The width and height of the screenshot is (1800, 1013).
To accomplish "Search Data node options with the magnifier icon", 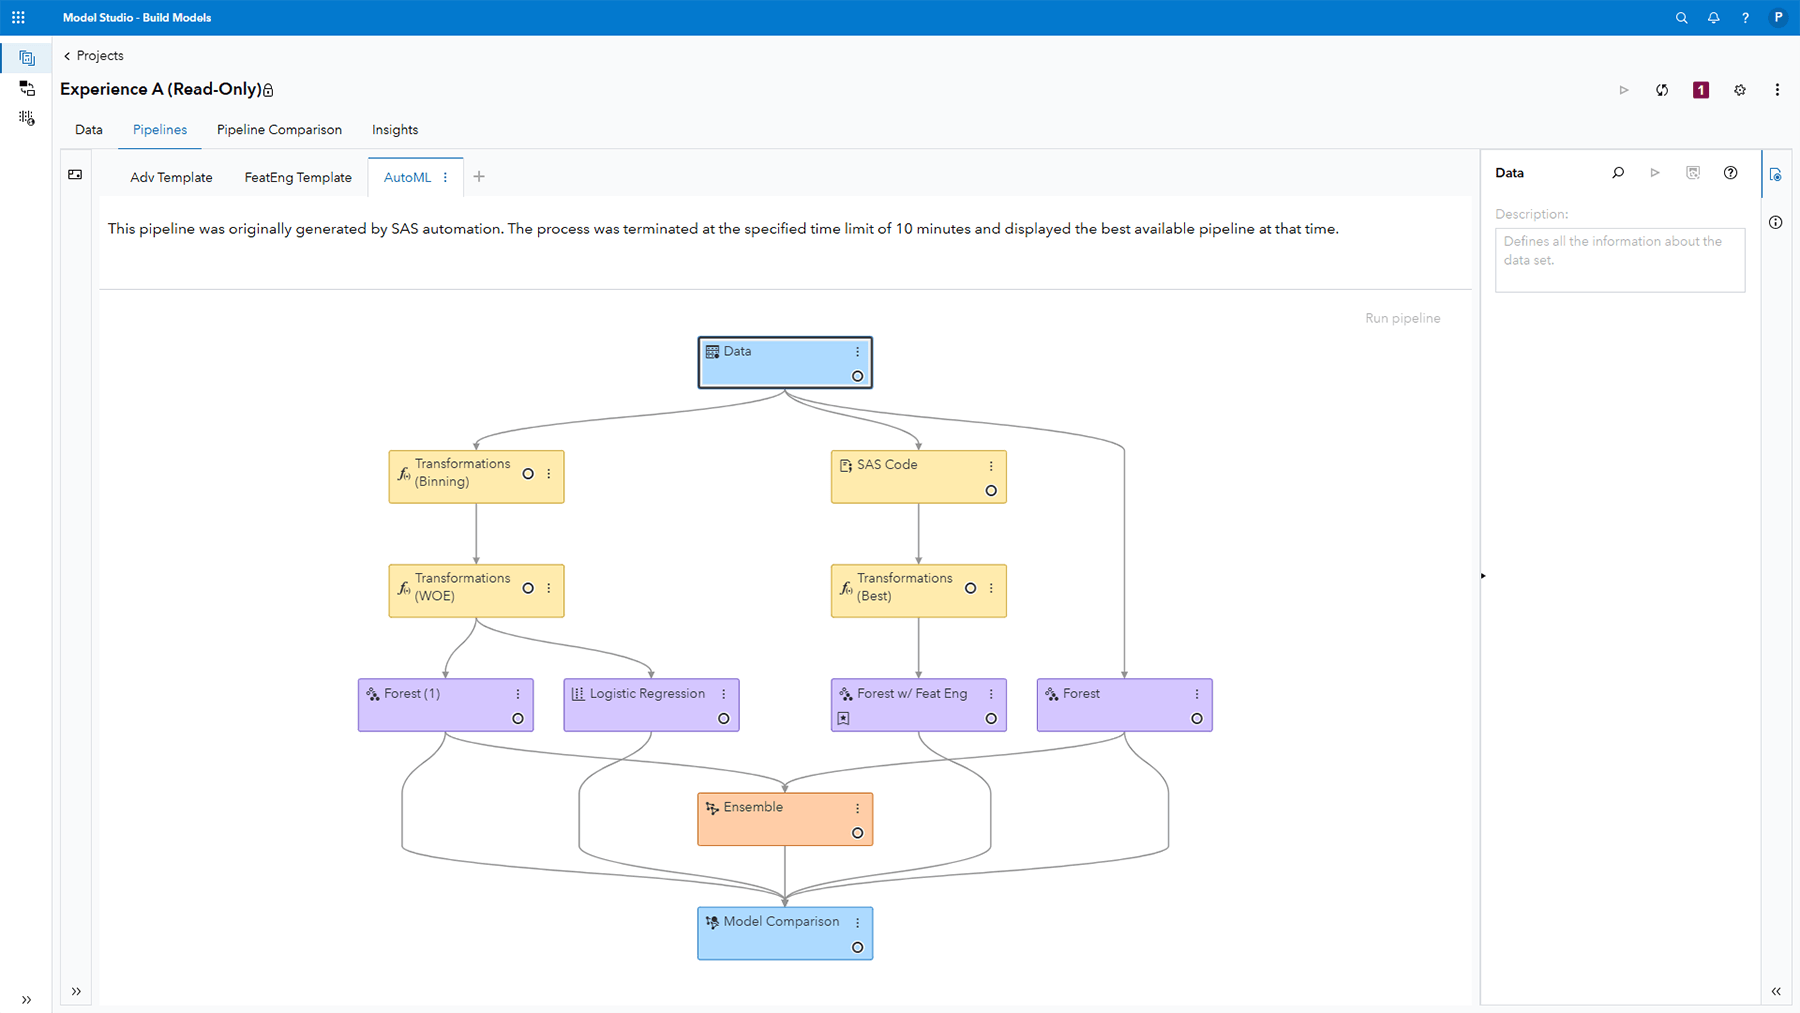I will (1617, 172).
